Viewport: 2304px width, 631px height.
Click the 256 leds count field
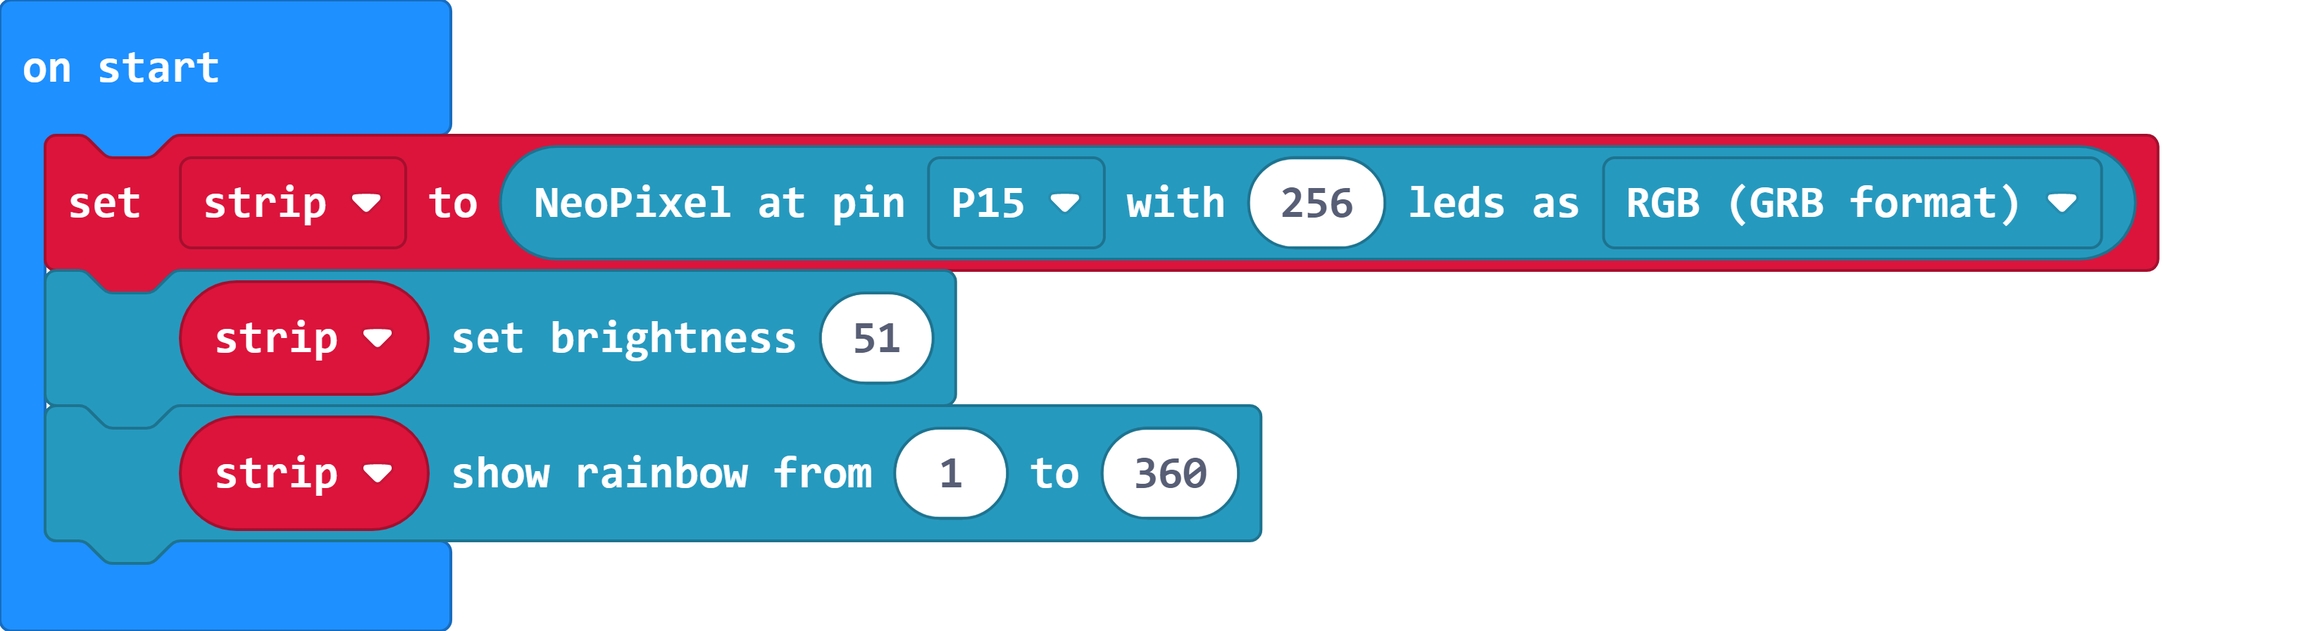(1317, 203)
